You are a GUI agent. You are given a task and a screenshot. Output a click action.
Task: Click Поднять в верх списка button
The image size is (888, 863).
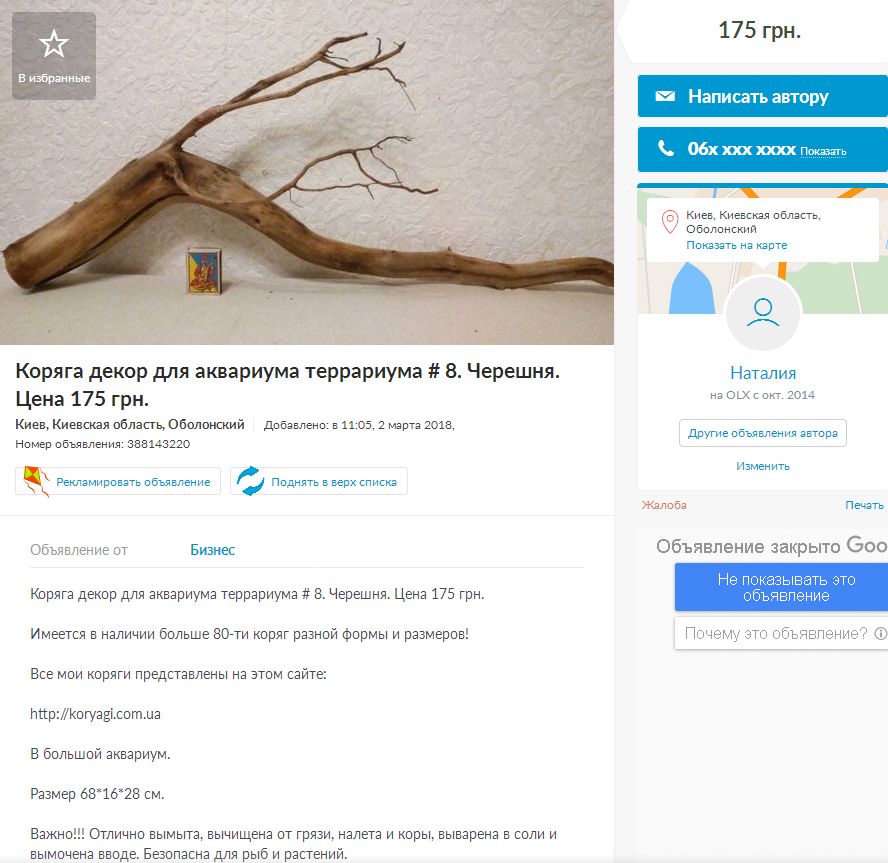point(319,481)
